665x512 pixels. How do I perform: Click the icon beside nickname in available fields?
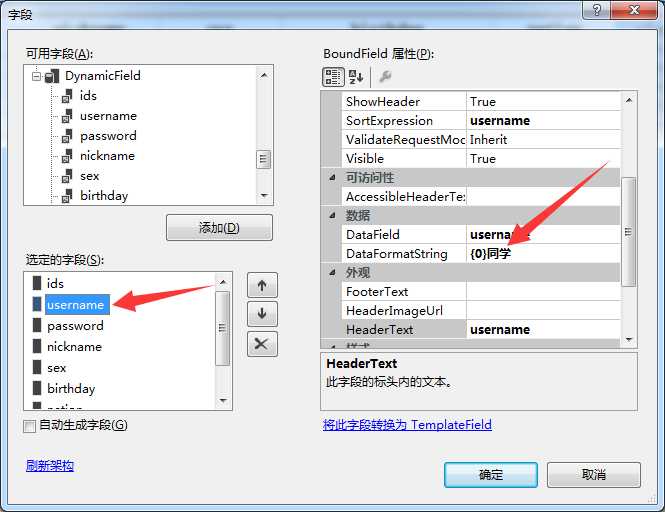[x=67, y=156]
